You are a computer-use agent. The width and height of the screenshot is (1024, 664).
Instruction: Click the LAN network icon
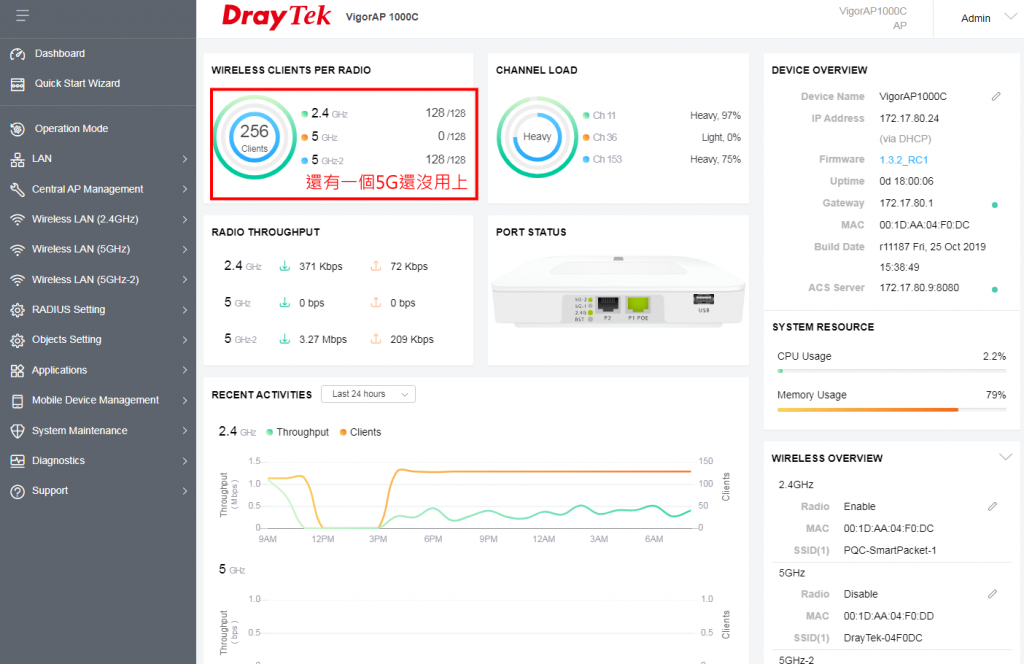(18, 159)
